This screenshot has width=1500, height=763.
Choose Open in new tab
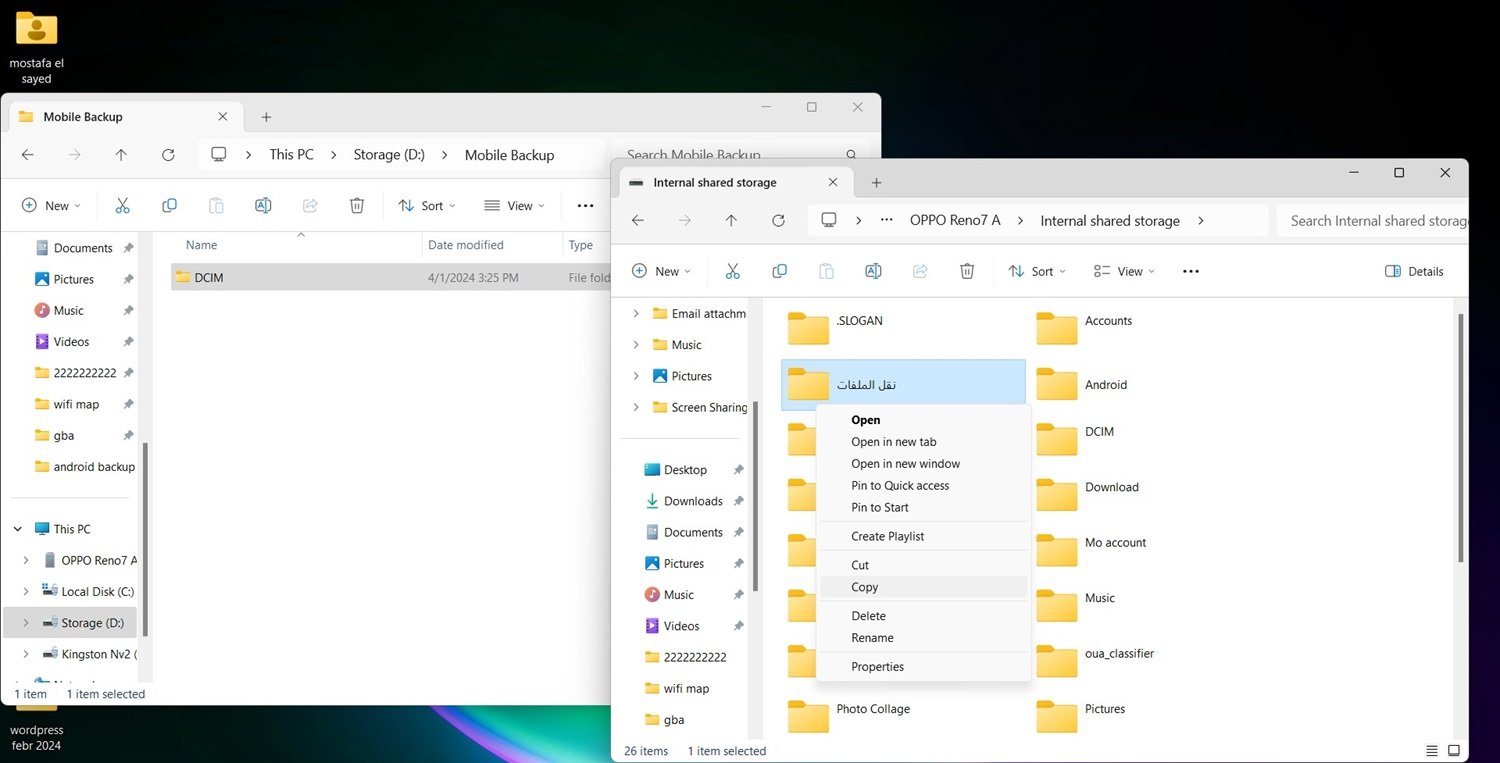pyautogui.click(x=923, y=442)
